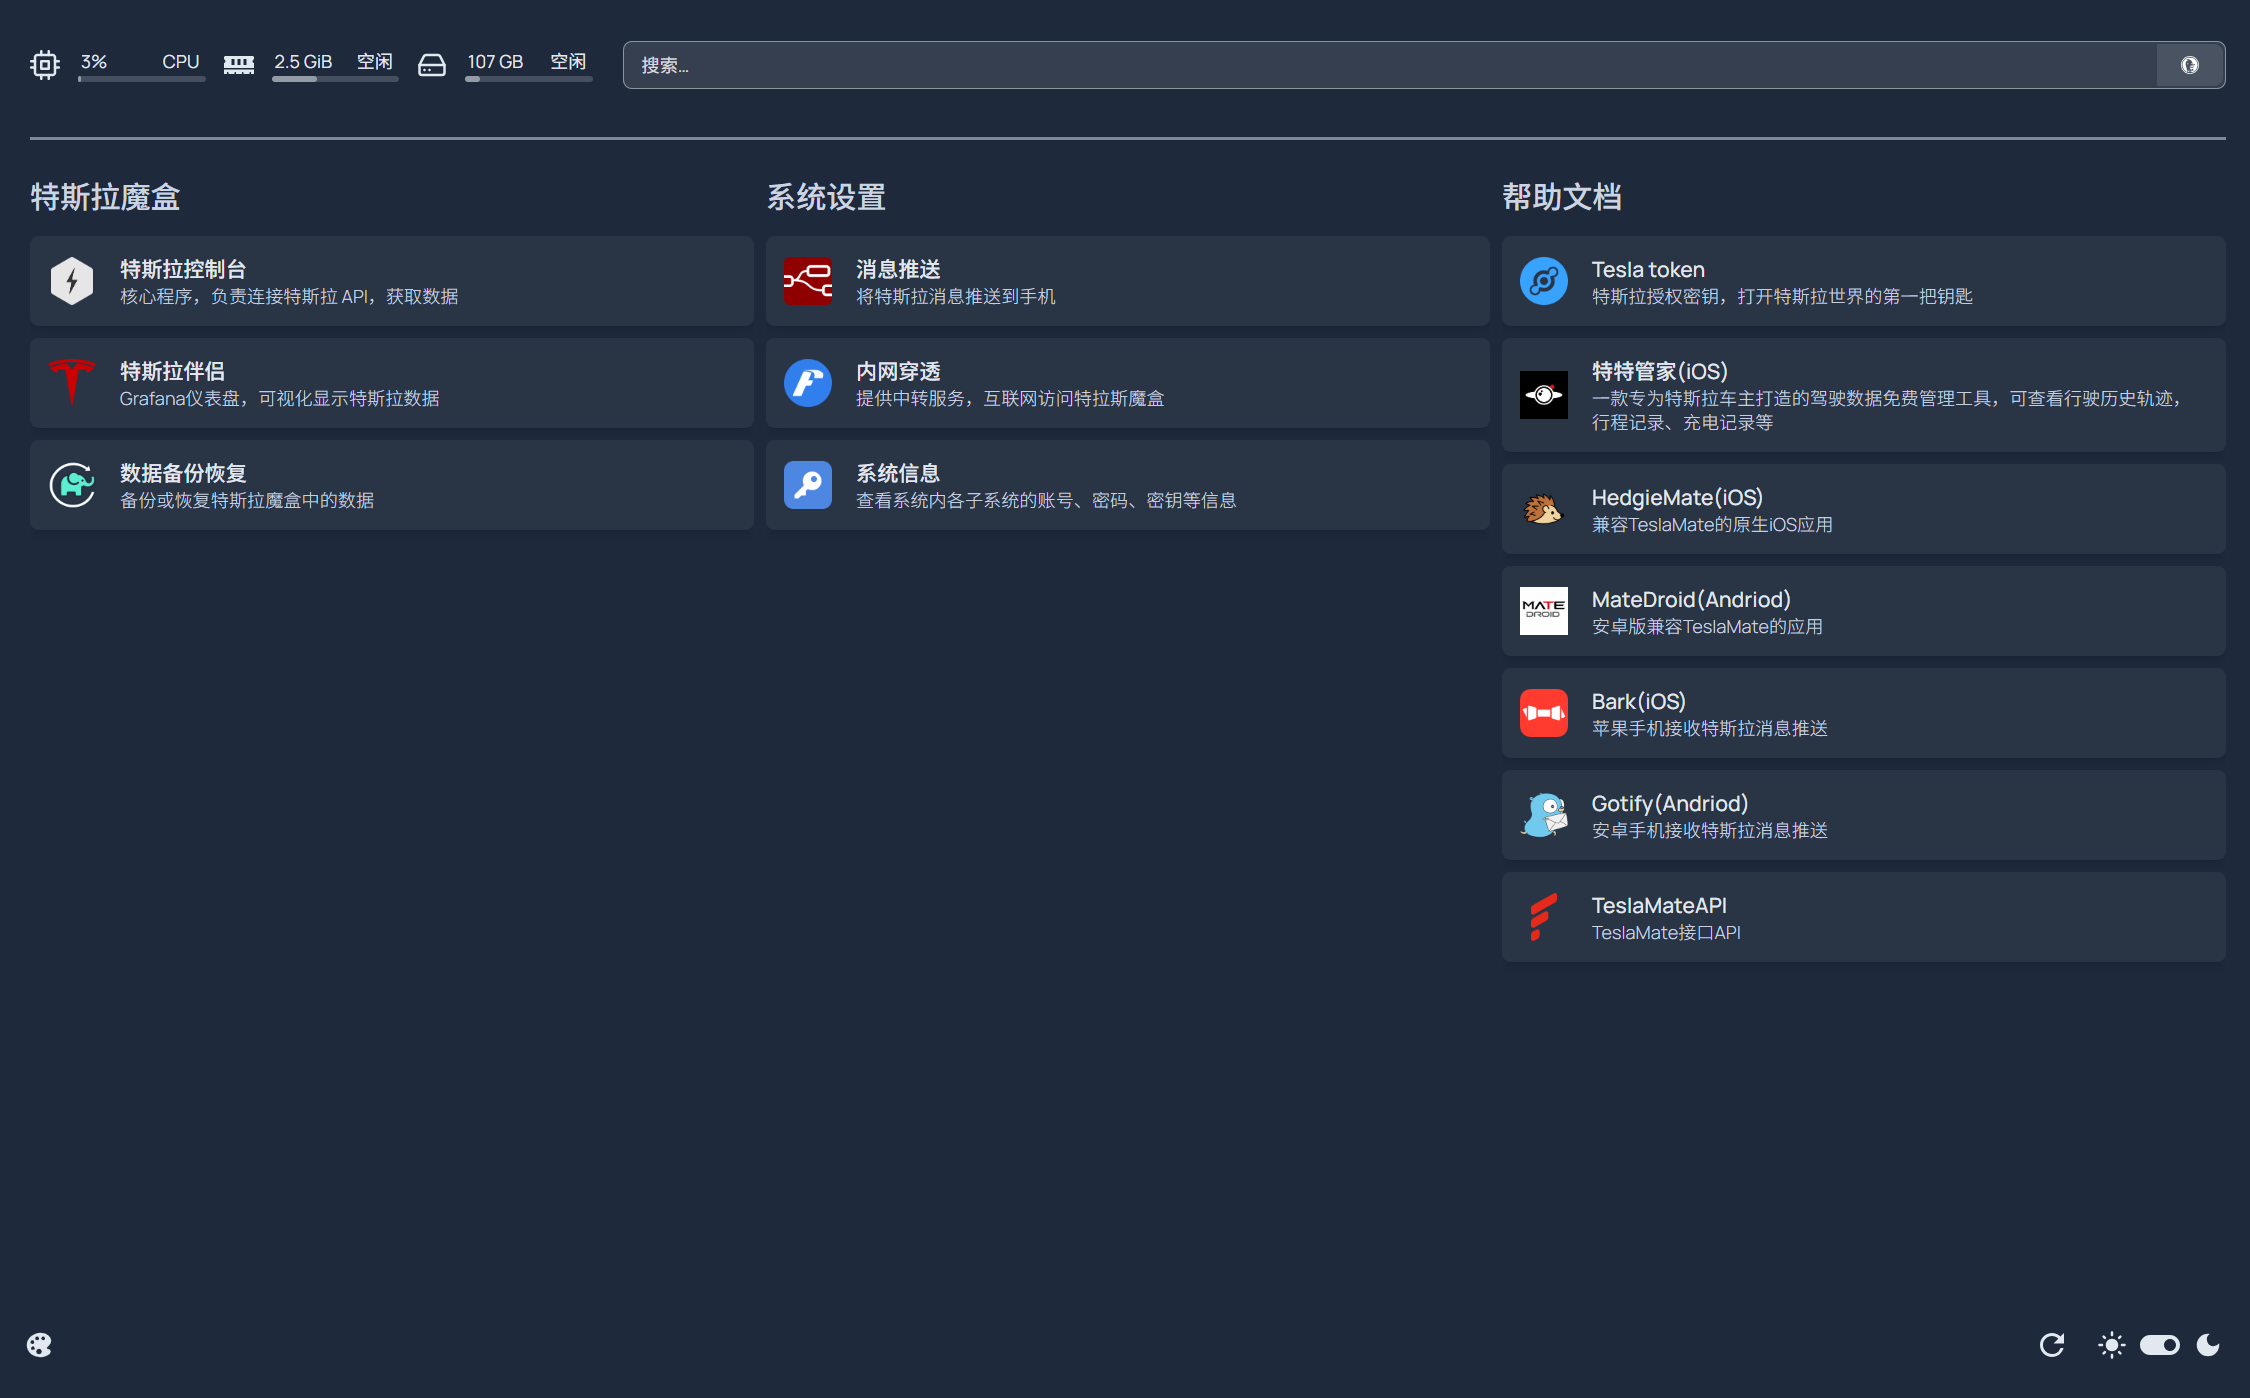This screenshot has height=1398, width=2250.
Task: Click the 核心程序，负责连接特斯拉 API description
Action: click(289, 297)
